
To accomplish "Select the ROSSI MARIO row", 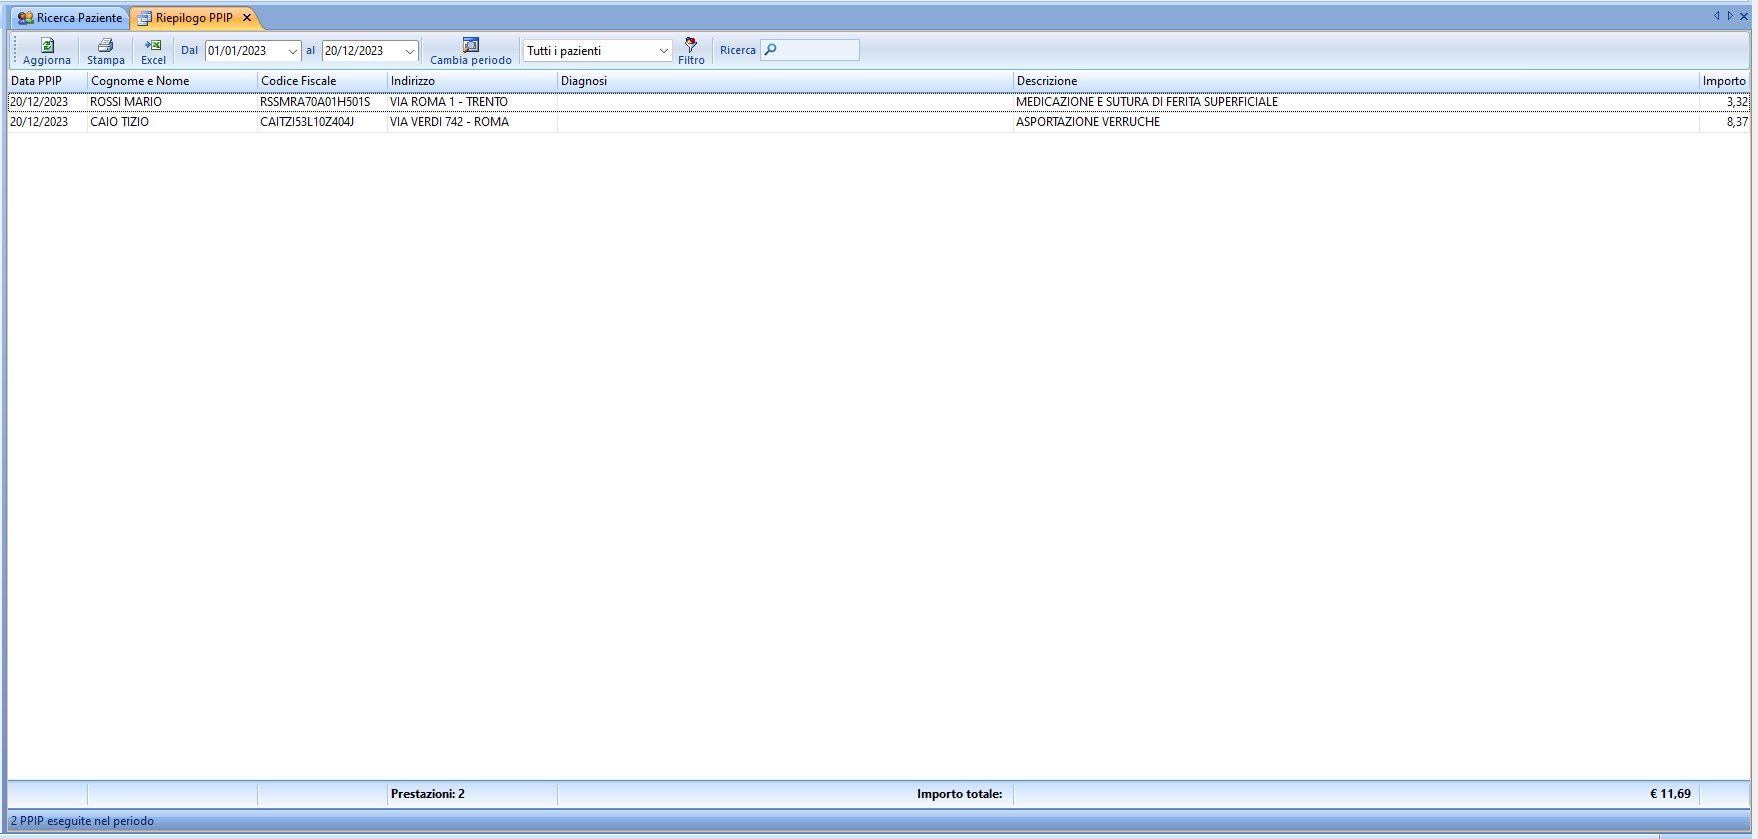I will click(x=879, y=102).
